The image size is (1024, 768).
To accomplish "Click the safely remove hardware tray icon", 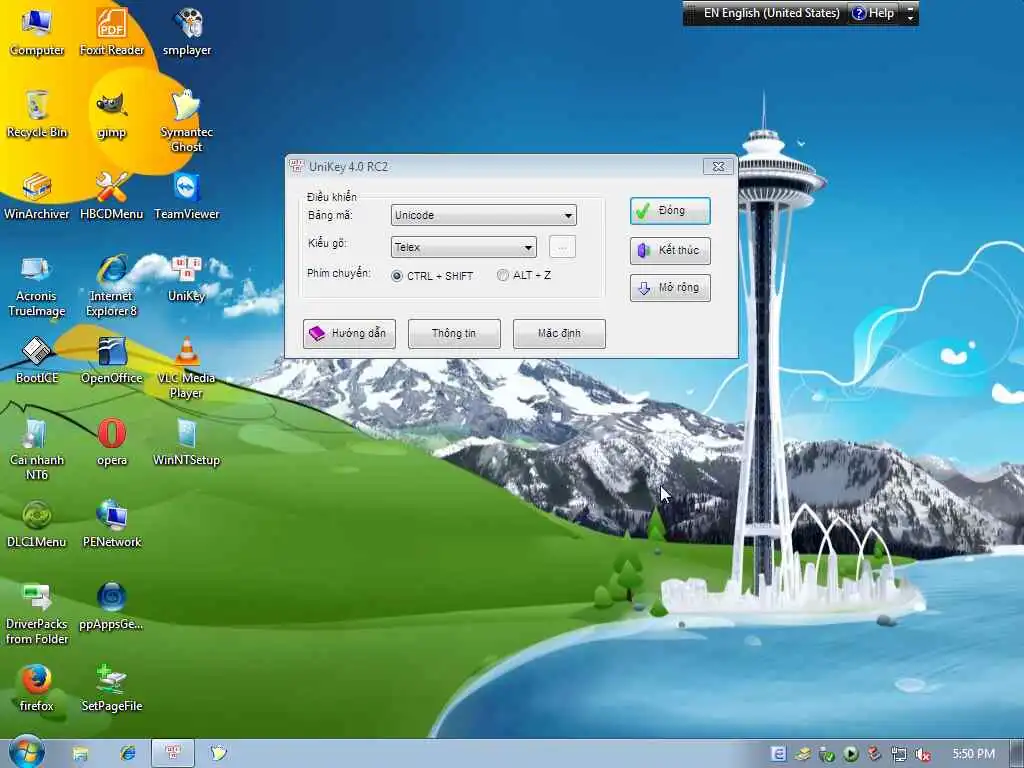I will pyautogui.click(x=826, y=754).
